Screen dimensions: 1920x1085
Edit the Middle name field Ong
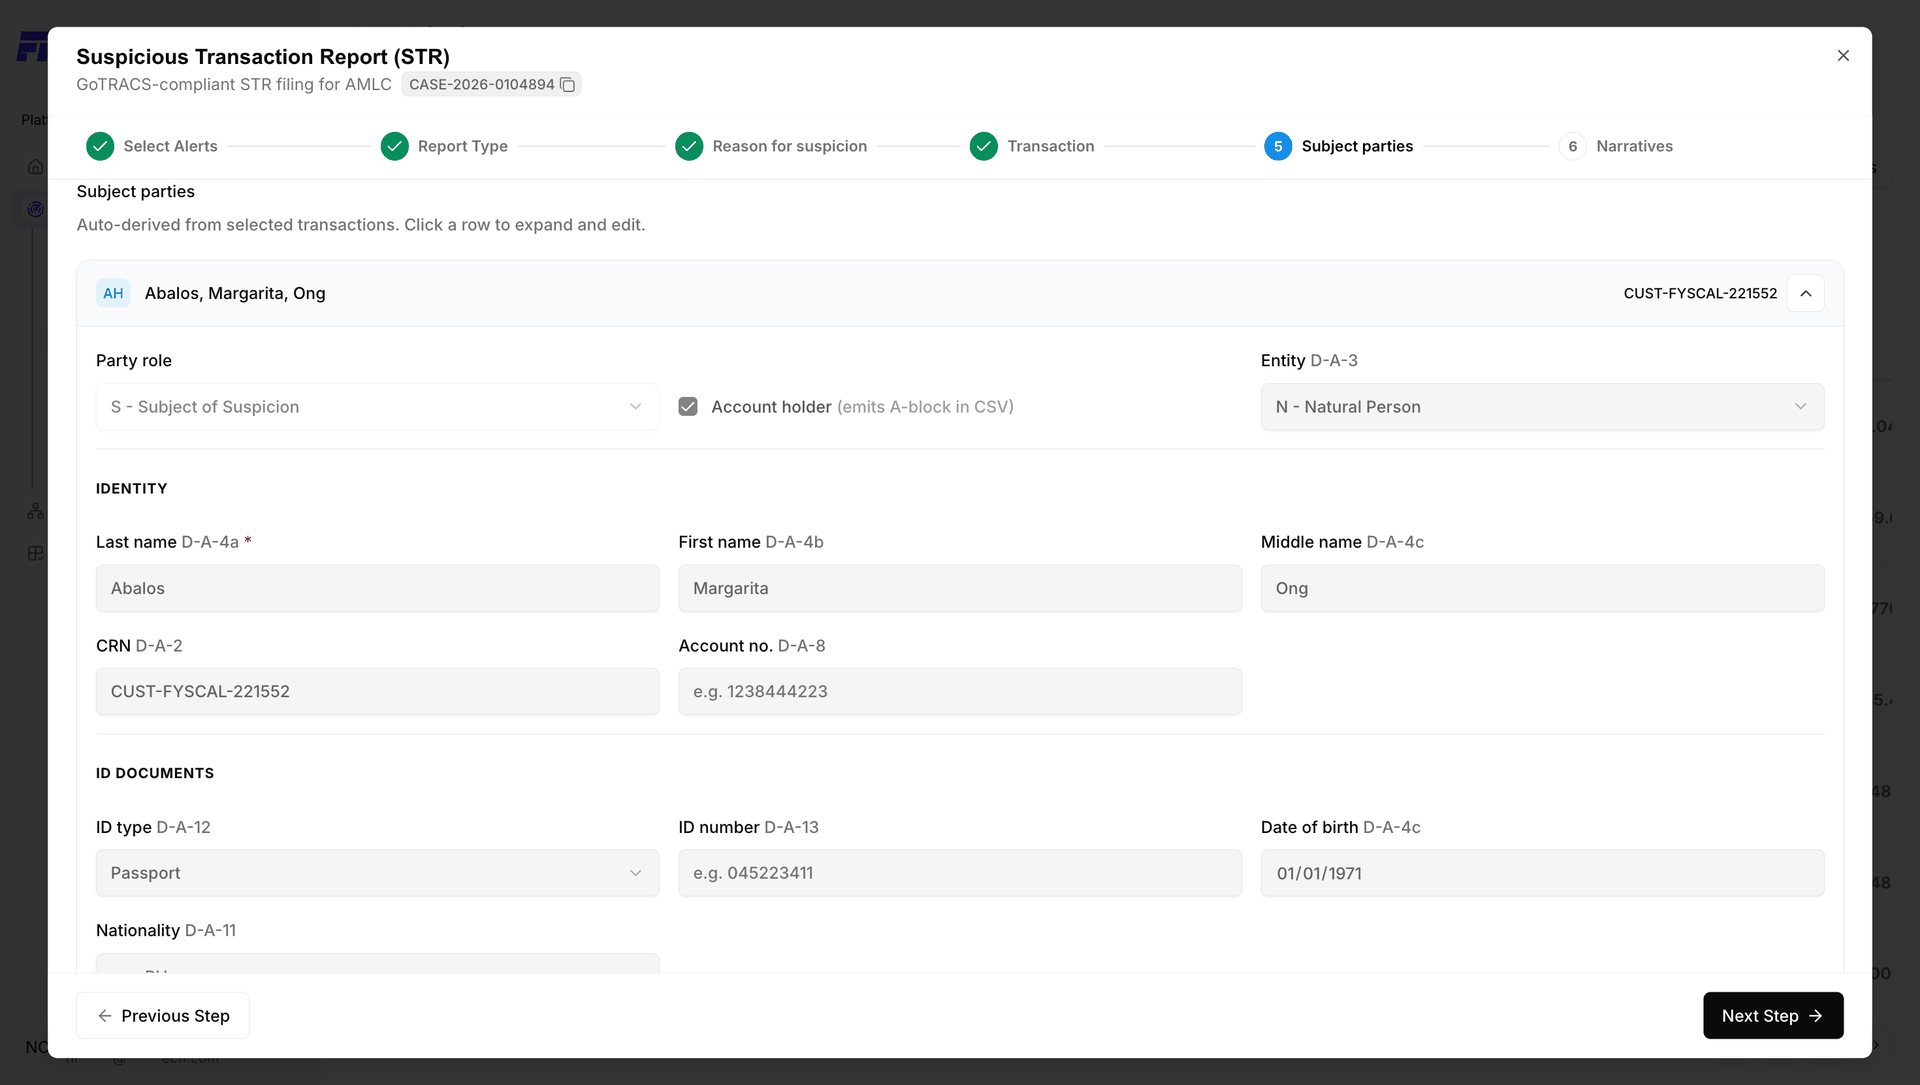[1542, 588]
